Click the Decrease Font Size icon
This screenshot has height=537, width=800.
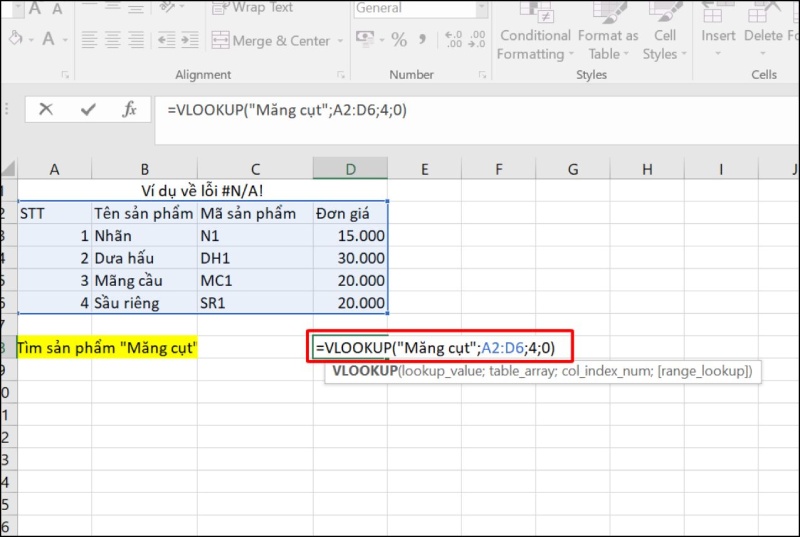[57, 8]
